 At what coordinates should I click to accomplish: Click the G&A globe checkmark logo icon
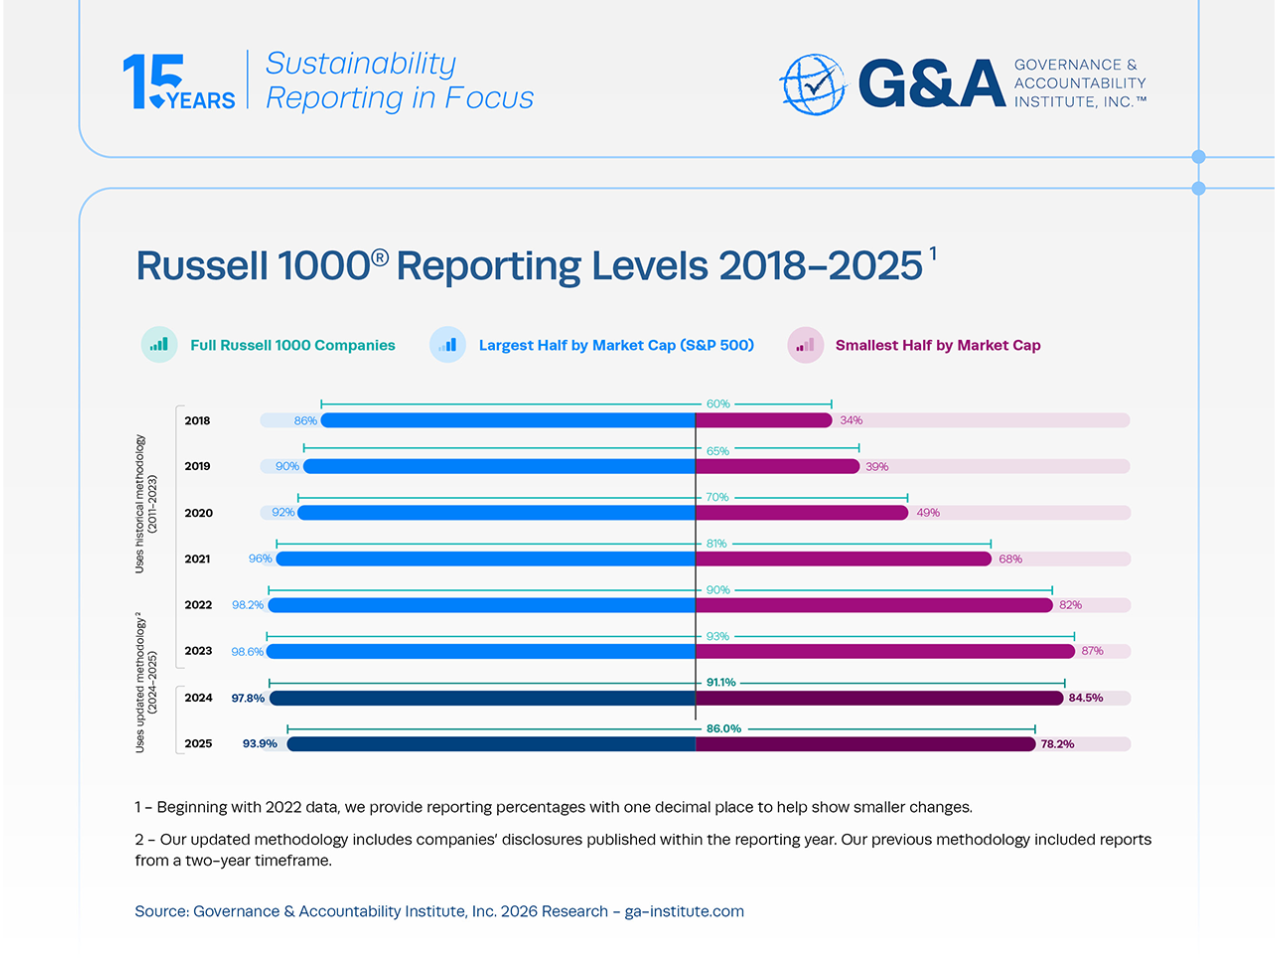tap(812, 84)
